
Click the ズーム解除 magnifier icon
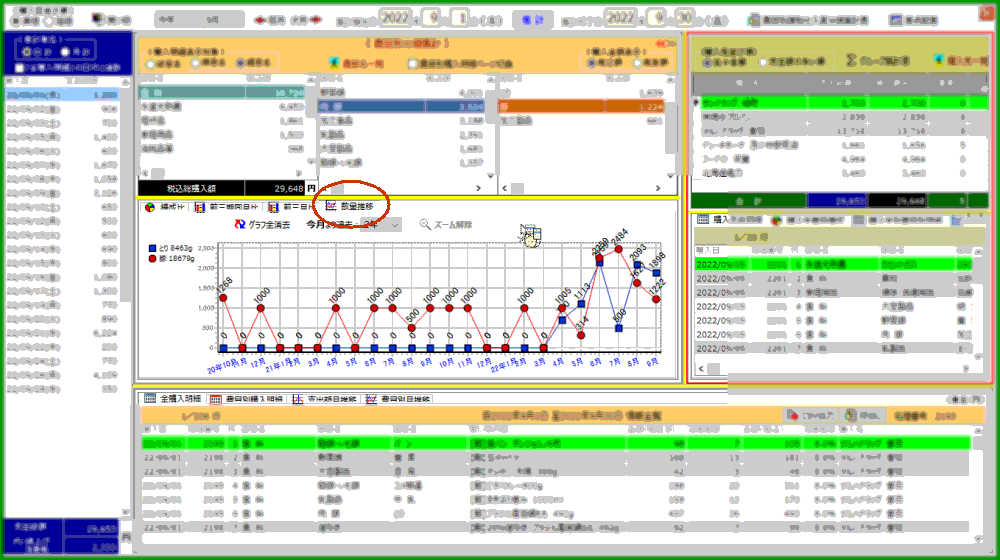pyautogui.click(x=425, y=225)
